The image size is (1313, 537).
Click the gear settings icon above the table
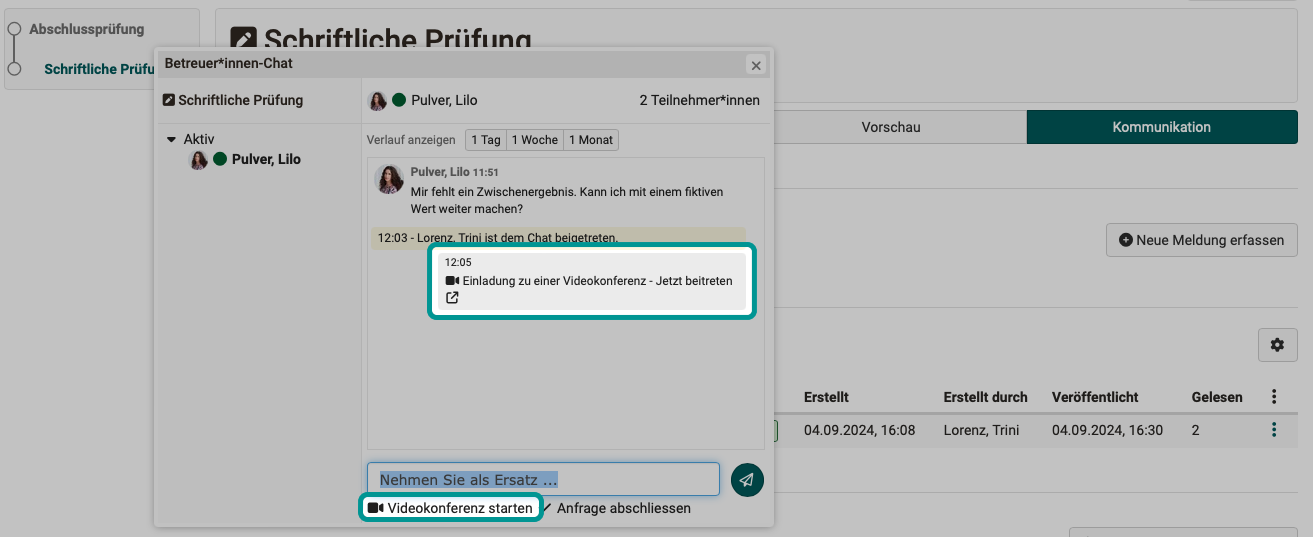[1276, 345]
